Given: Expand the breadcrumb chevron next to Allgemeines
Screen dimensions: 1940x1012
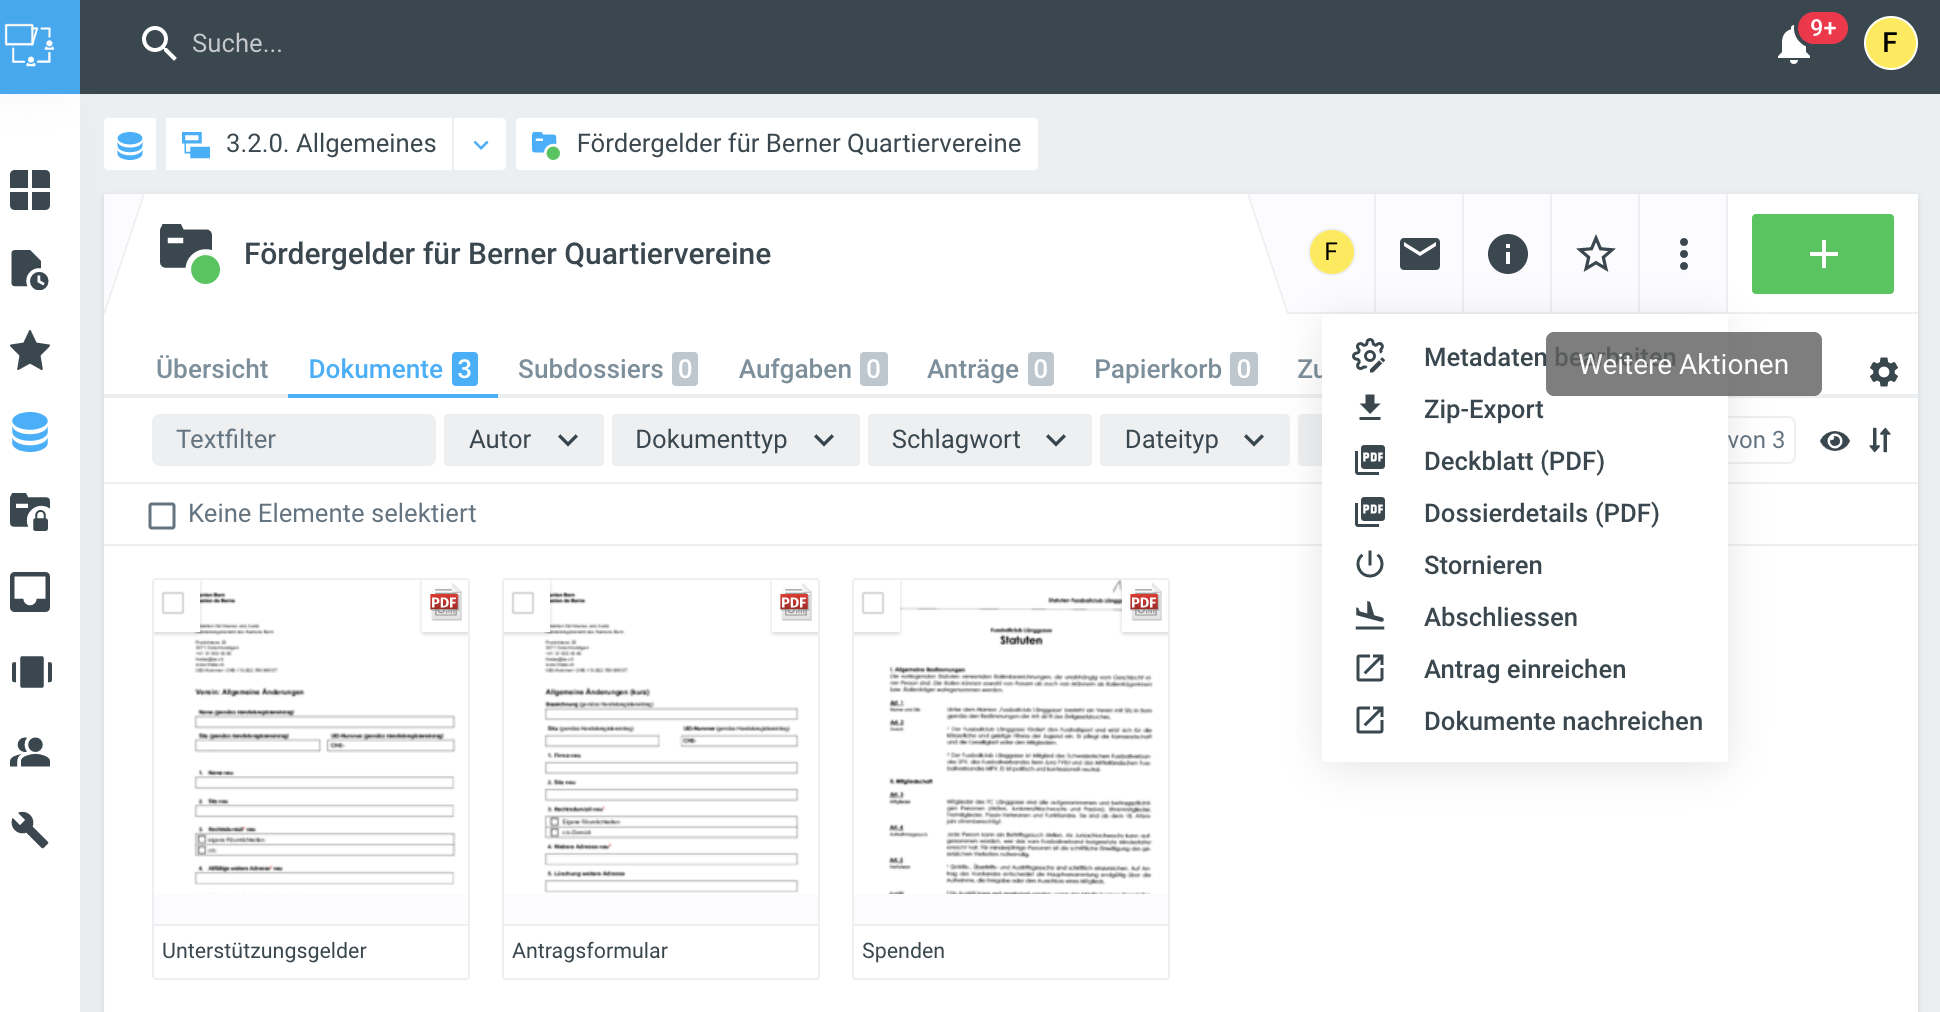Looking at the screenshot, I should point(481,144).
